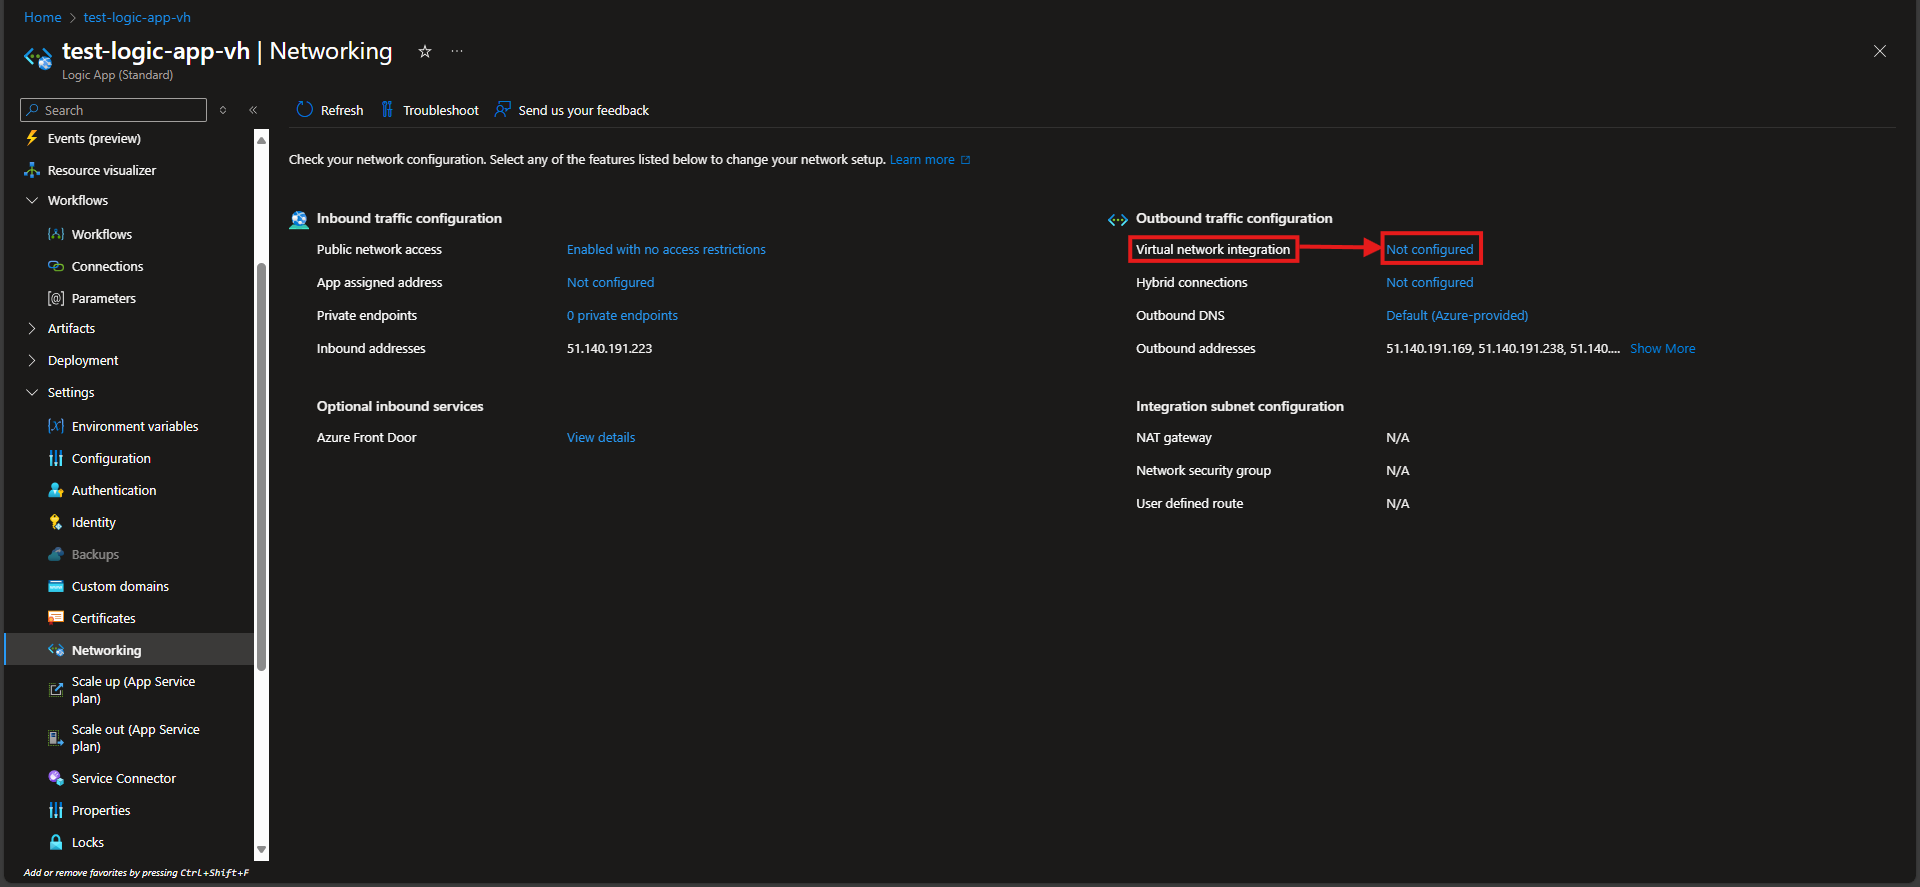Click 'Not configured' for App assigned address

pyautogui.click(x=610, y=282)
